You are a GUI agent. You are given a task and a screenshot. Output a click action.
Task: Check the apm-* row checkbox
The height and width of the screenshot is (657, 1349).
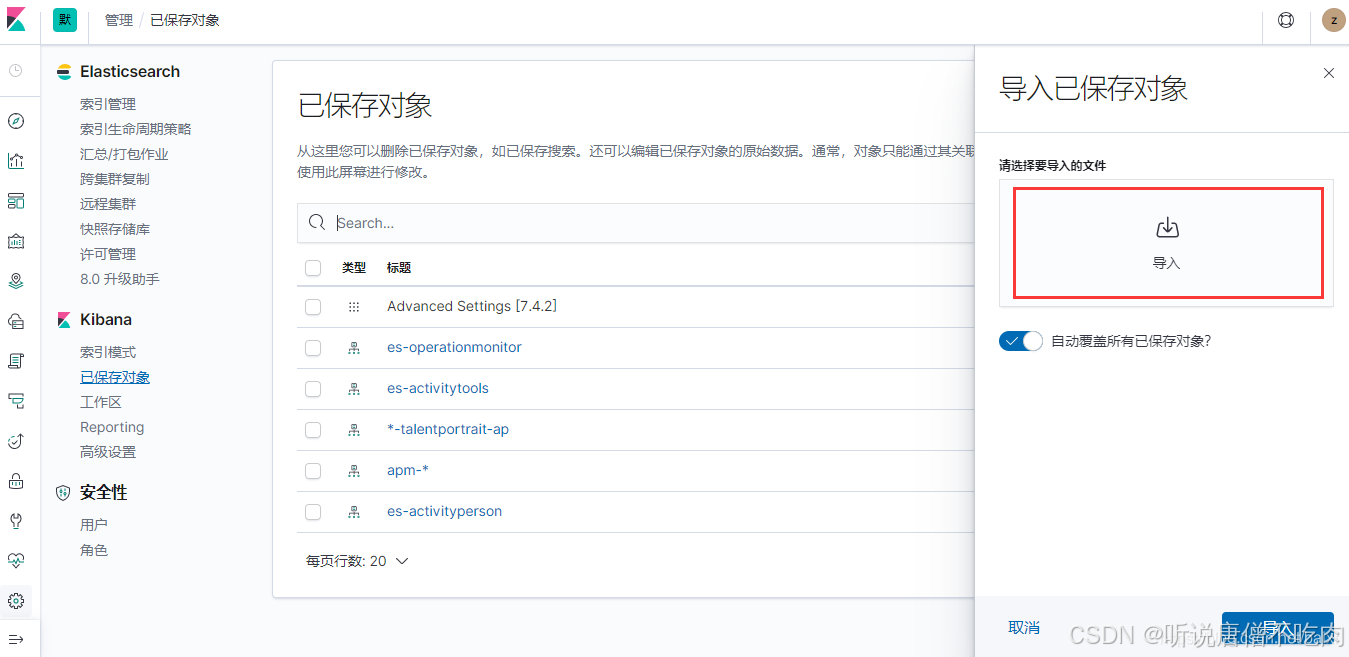pyautogui.click(x=313, y=471)
